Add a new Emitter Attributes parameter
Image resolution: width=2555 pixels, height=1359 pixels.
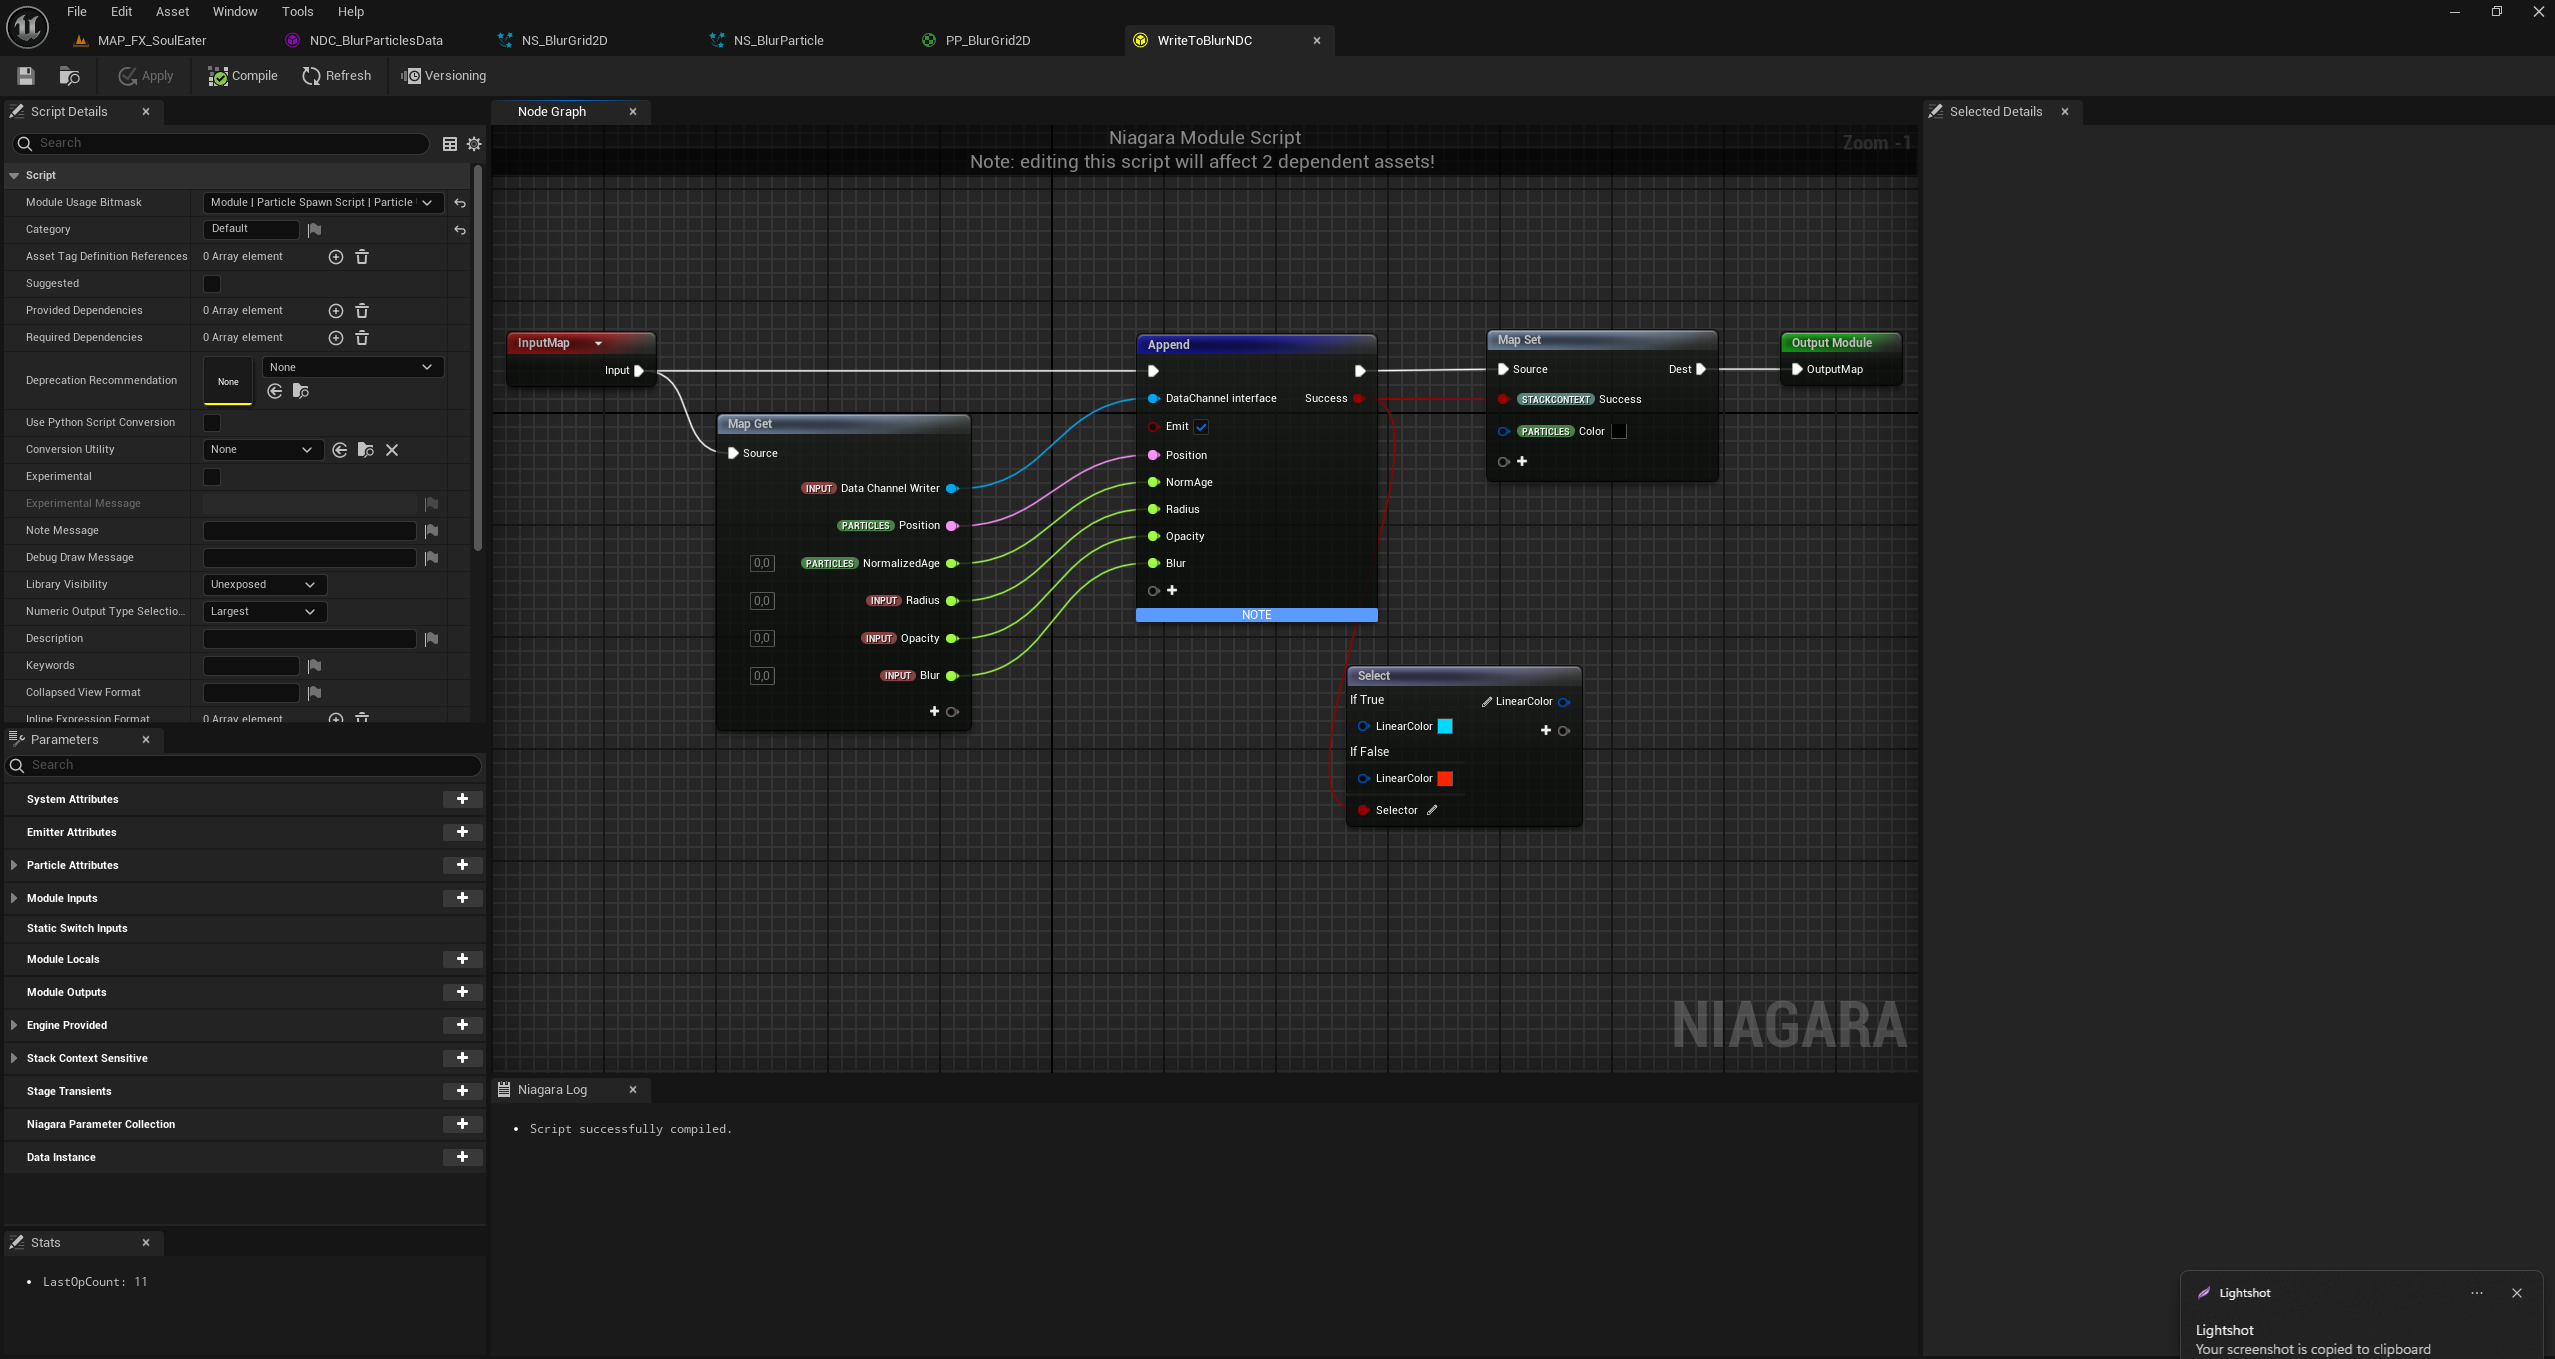coord(462,832)
